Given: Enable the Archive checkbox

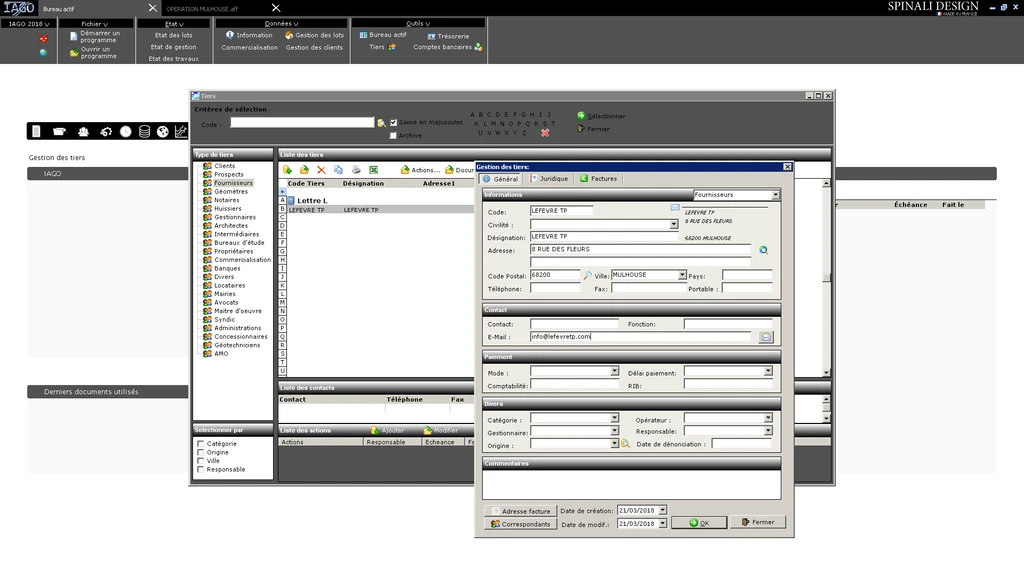Looking at the screenshot, I should (394, 135).
